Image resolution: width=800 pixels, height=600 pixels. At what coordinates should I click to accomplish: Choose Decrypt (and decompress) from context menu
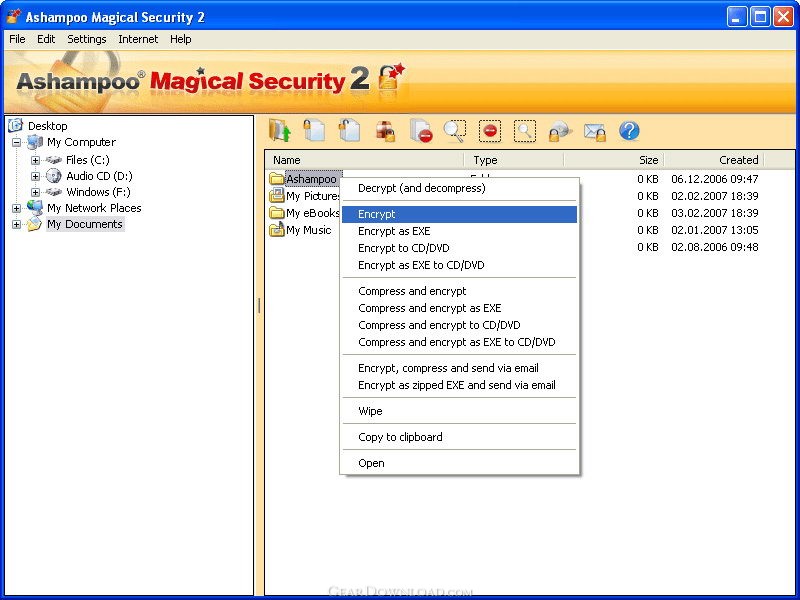(x=459, y=188)
